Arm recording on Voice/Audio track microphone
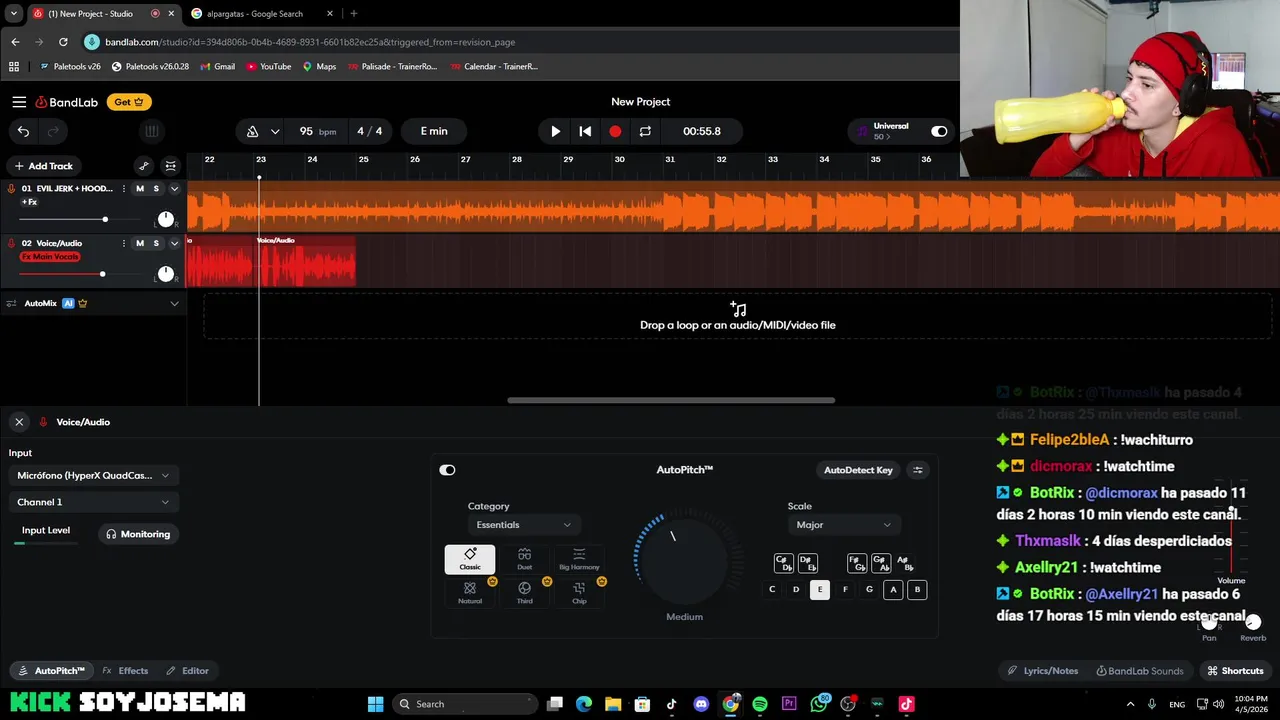The width and height of the screenshot is (1280, 720). tap(11, 243)
